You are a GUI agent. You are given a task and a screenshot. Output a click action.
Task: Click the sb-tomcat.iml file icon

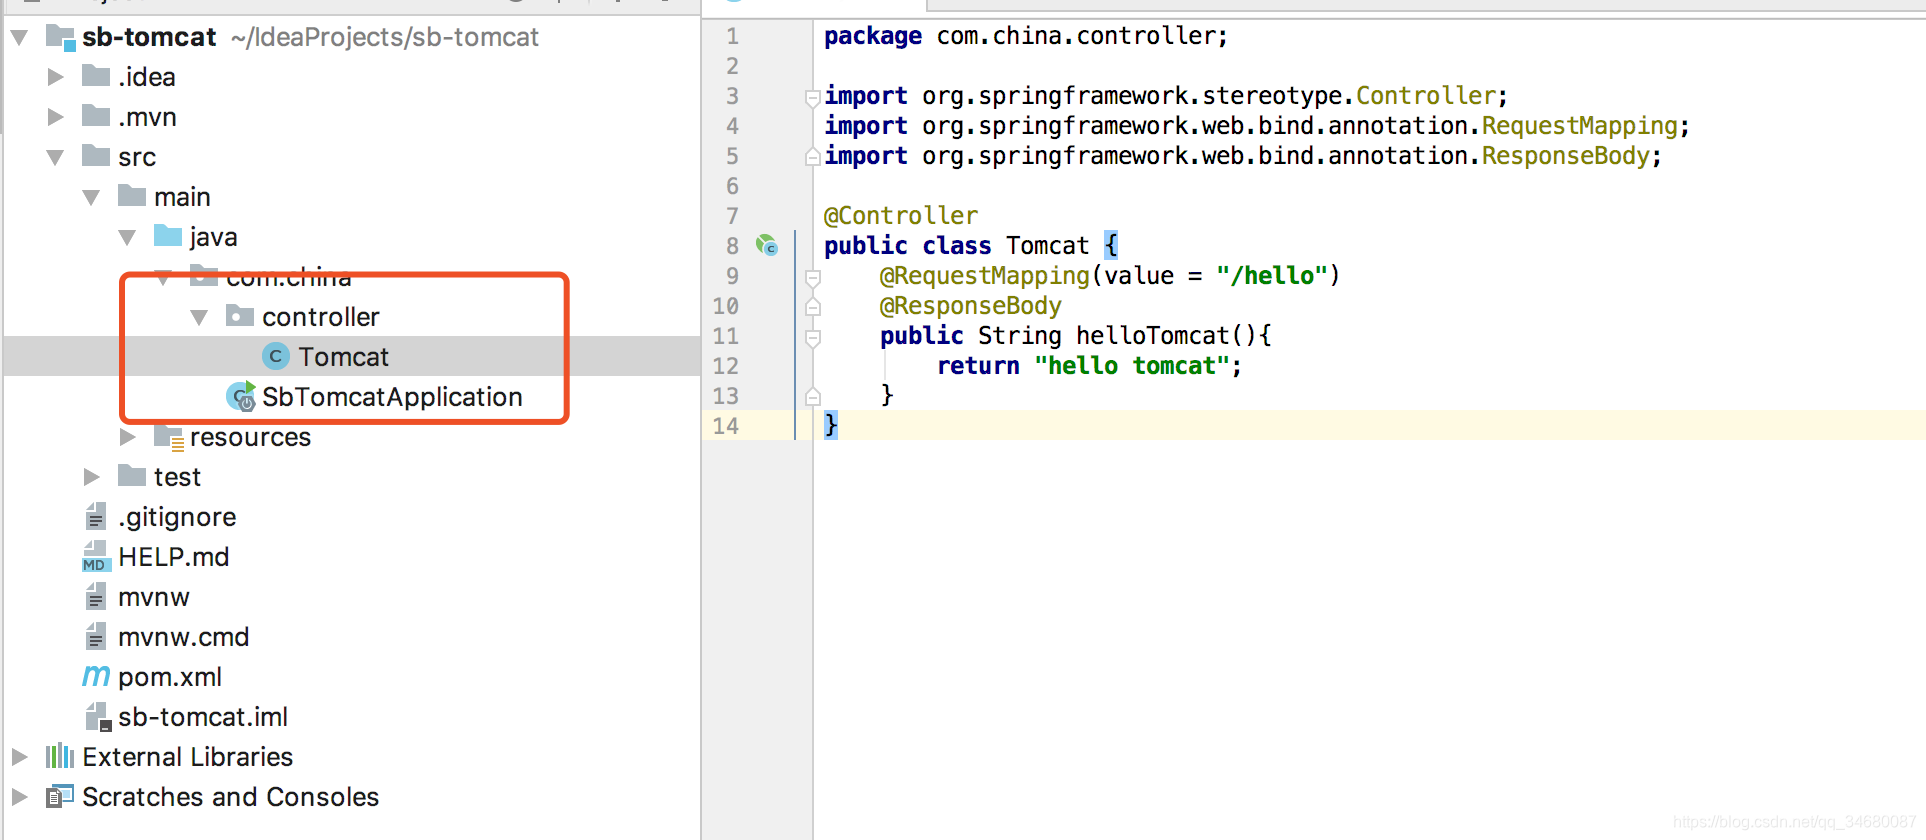(98, 717)
